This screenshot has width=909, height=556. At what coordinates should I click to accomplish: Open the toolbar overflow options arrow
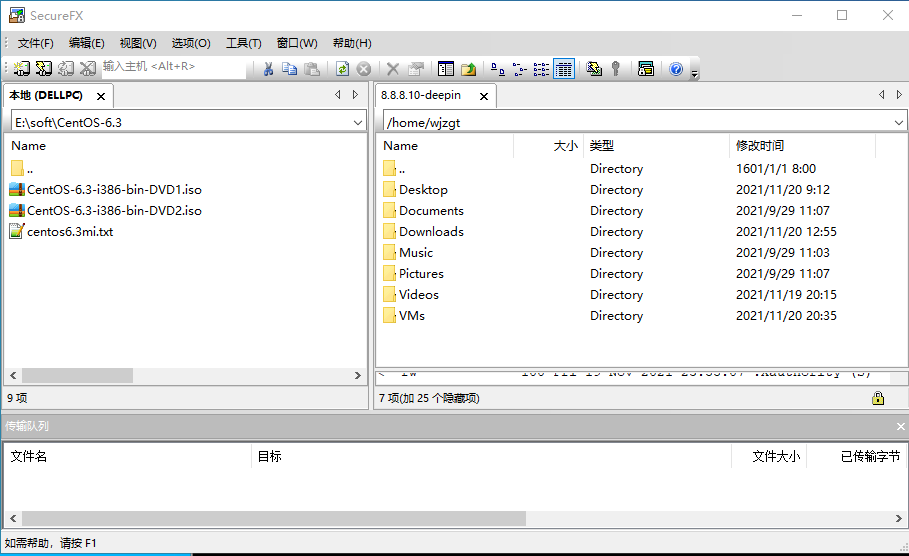coord(695,72)
